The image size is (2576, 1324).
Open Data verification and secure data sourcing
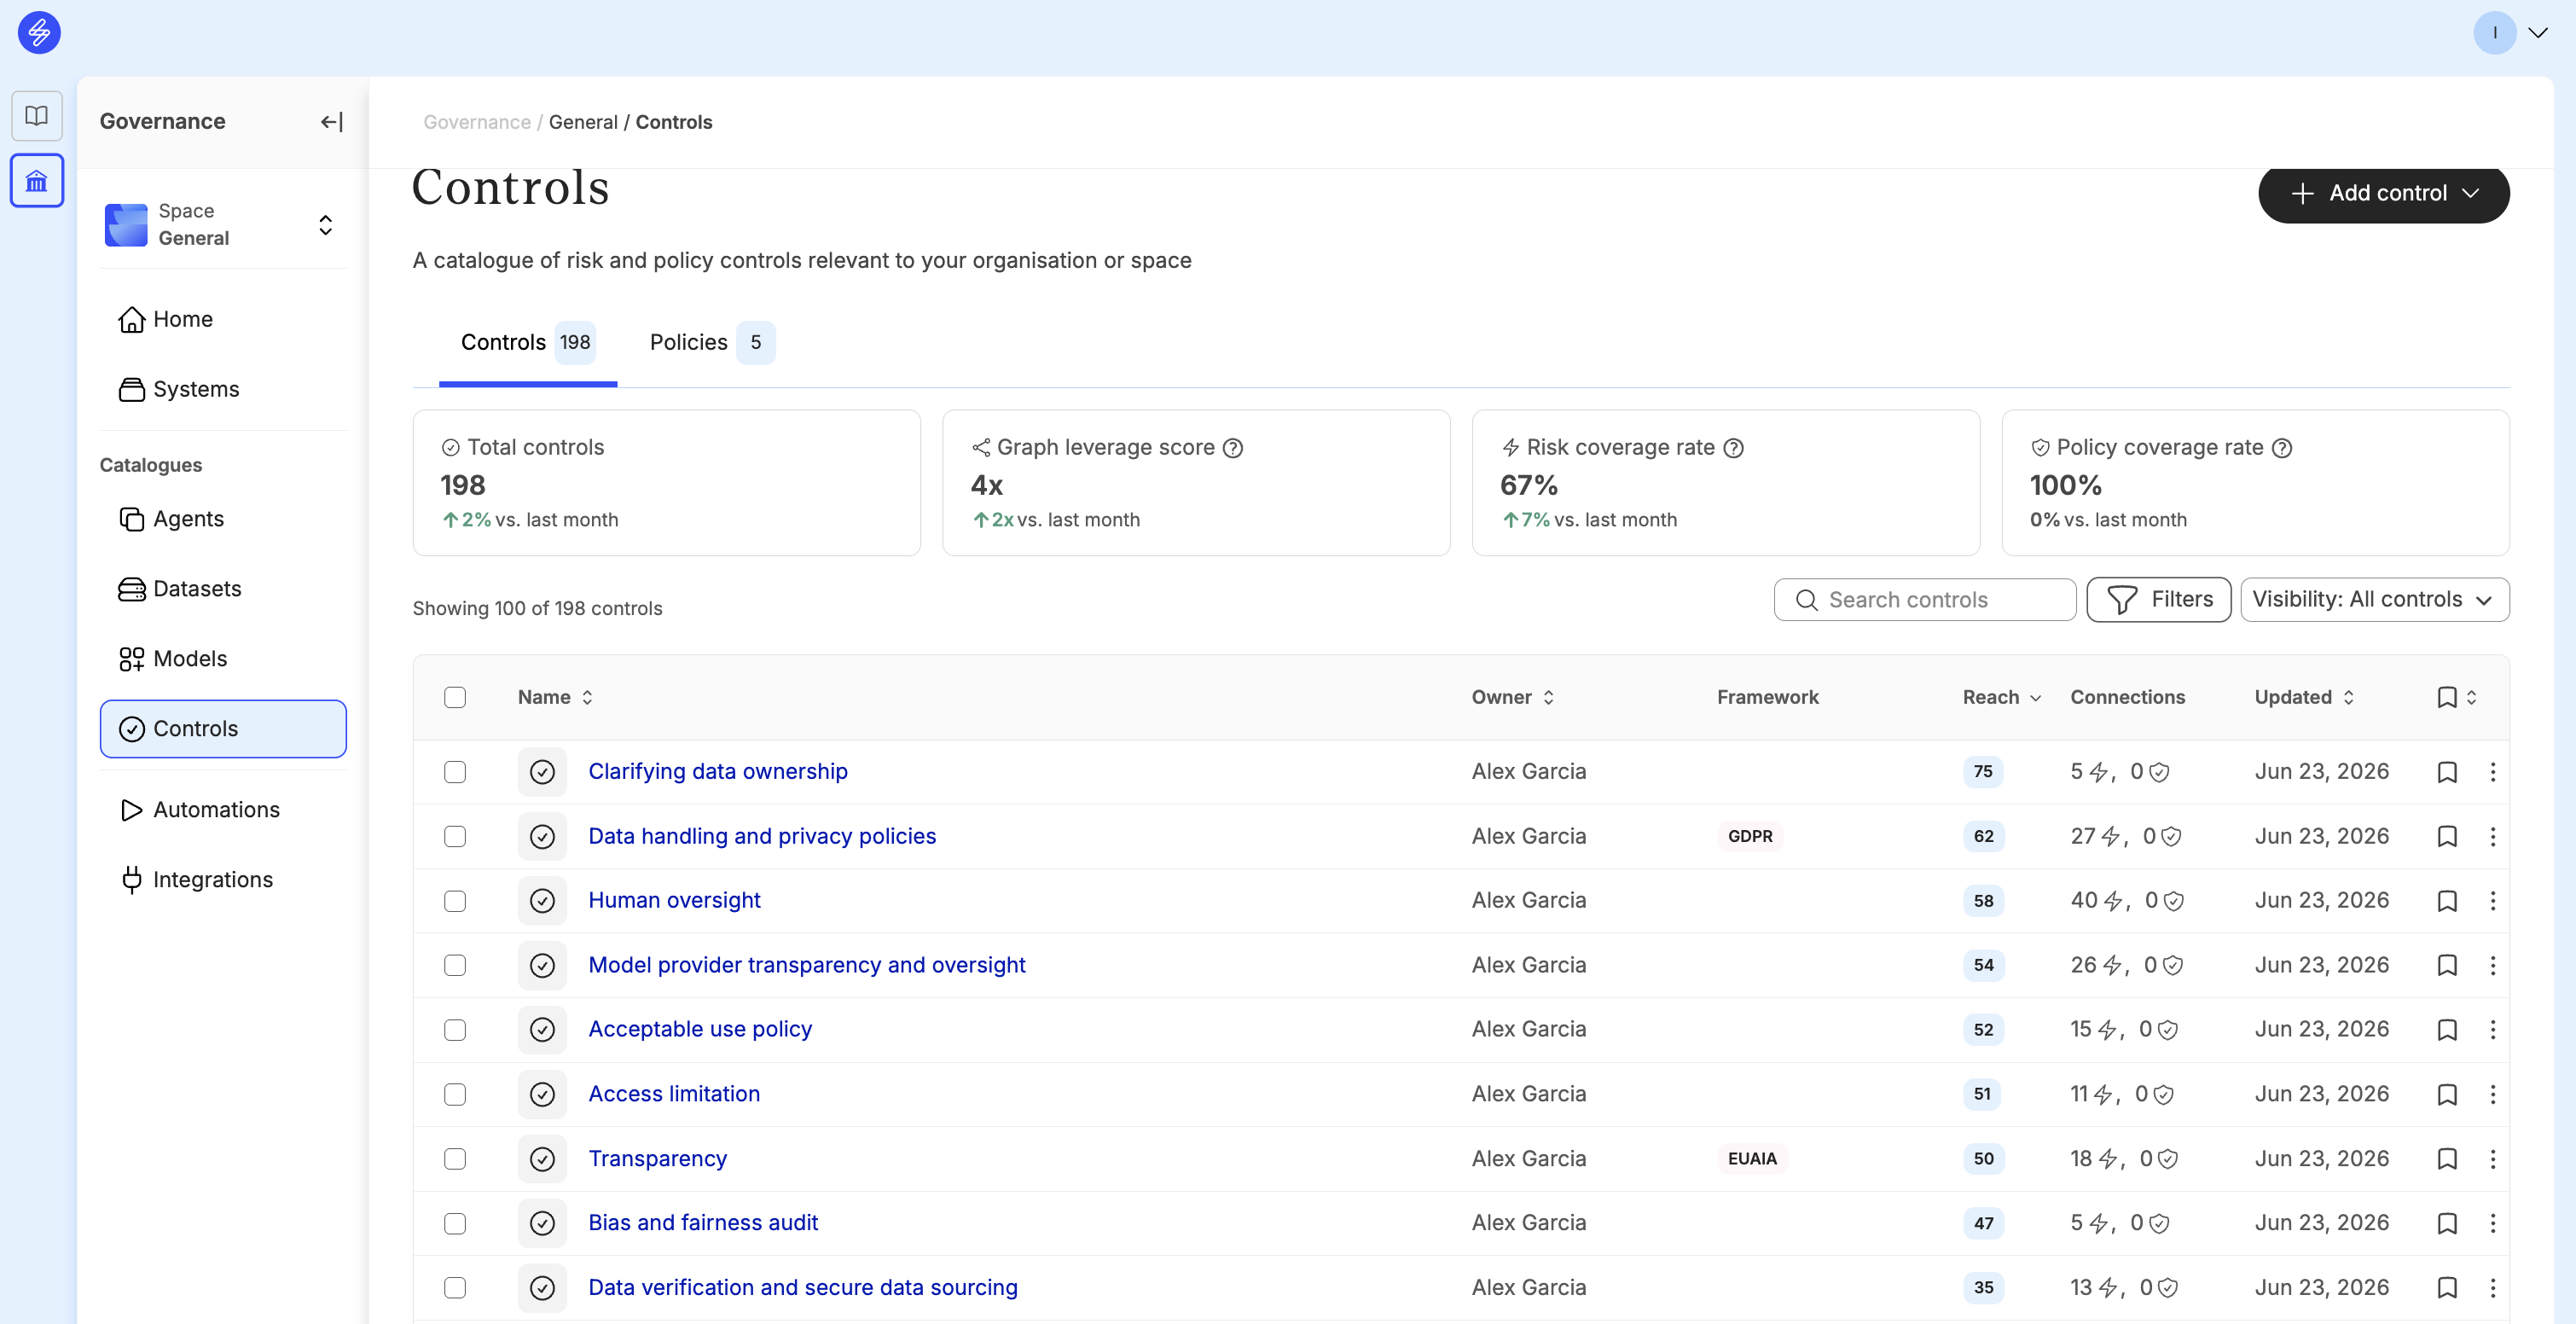click(x=802, y=1288)
